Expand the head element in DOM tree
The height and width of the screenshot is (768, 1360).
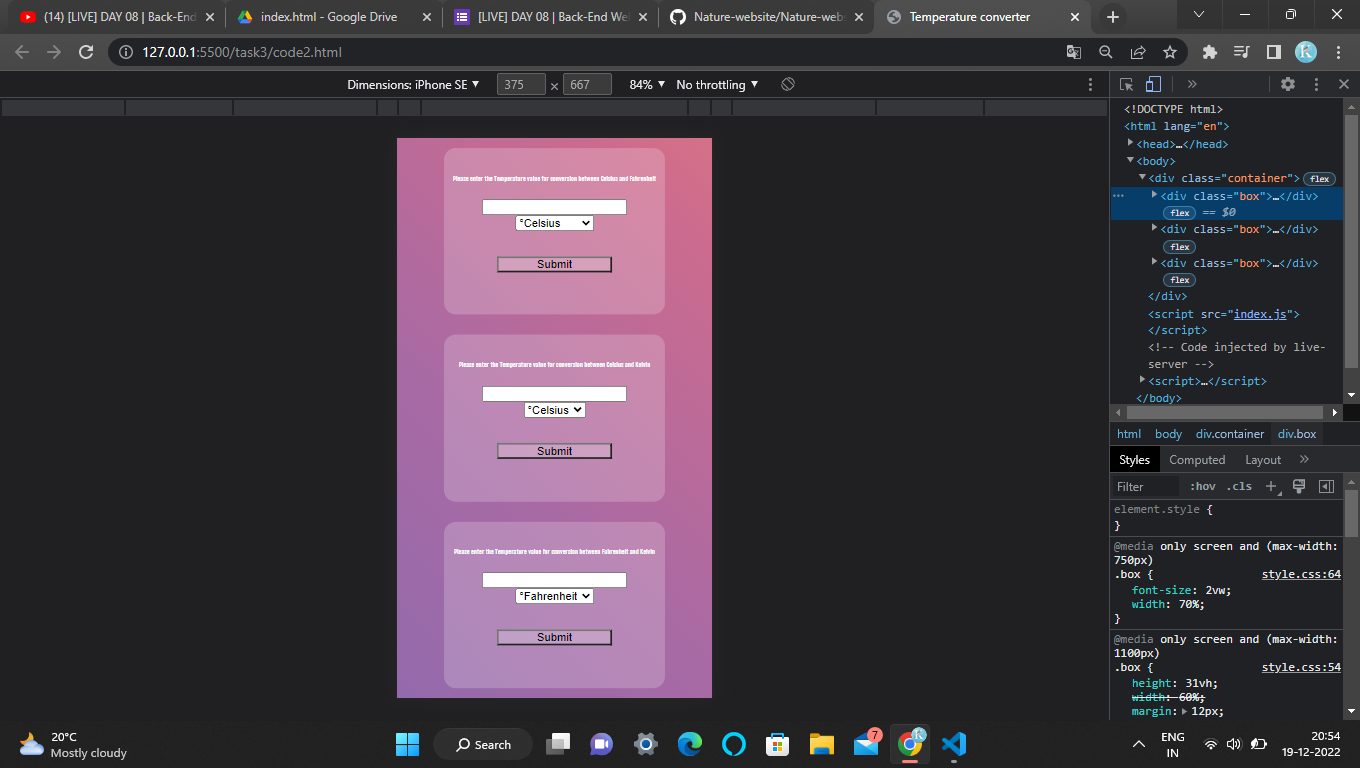click(x=1130, y=143)
